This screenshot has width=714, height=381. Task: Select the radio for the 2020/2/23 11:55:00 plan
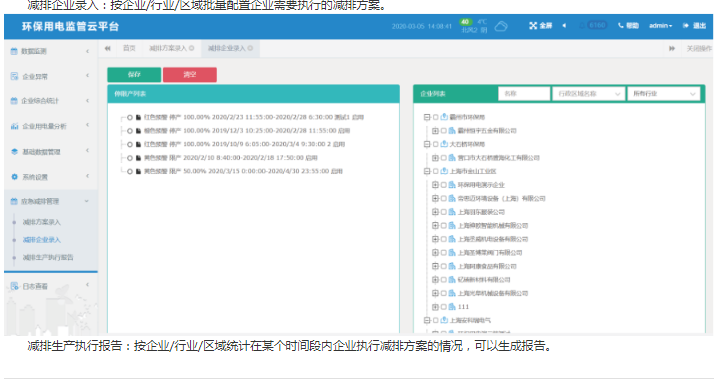point(130,117)
